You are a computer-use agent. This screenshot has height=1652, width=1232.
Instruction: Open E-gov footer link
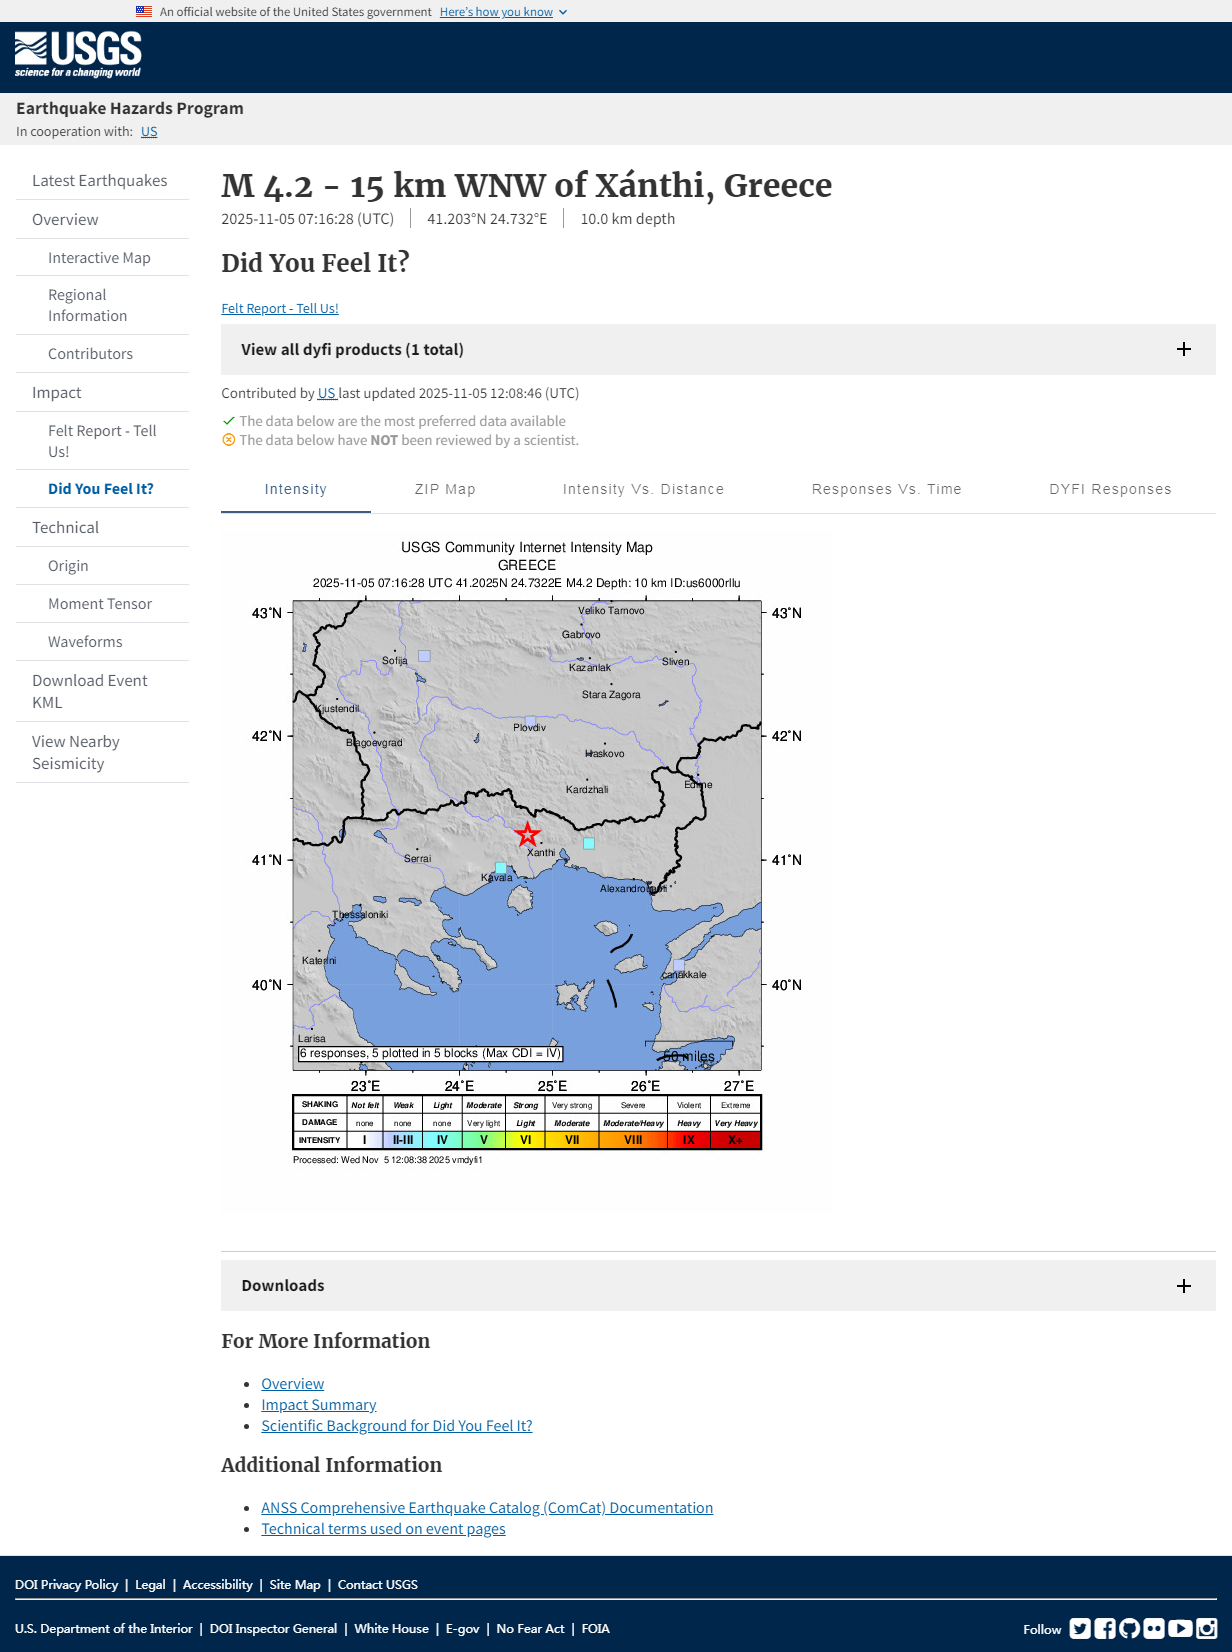point(462,1629)
